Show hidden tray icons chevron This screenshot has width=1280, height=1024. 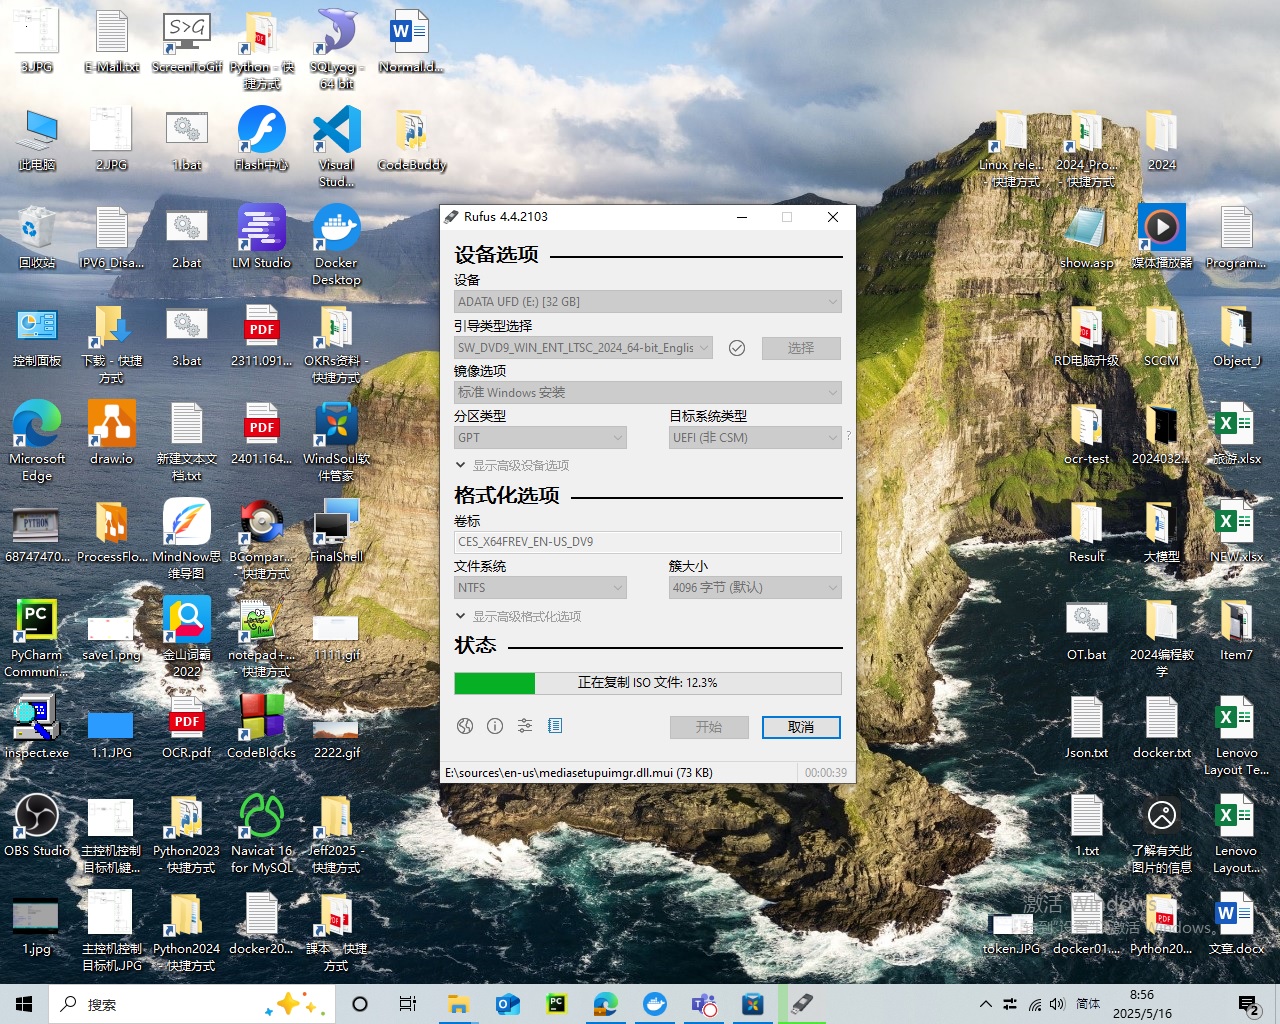coord(986,1004)
